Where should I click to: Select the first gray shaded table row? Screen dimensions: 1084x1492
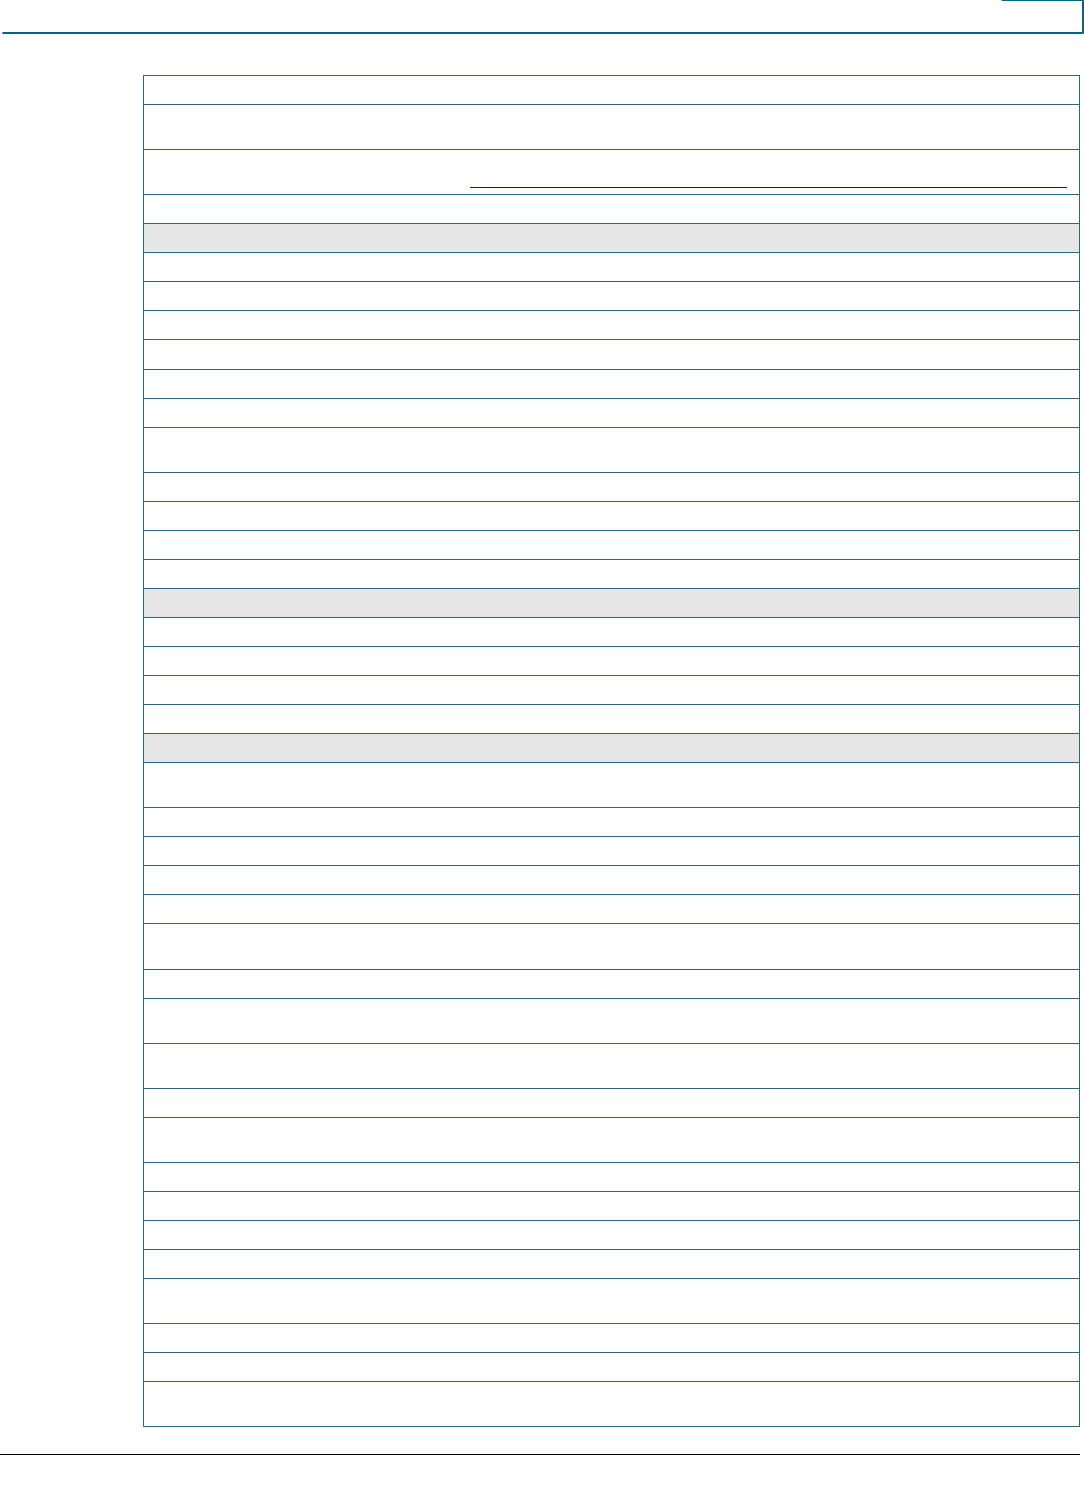611,238
